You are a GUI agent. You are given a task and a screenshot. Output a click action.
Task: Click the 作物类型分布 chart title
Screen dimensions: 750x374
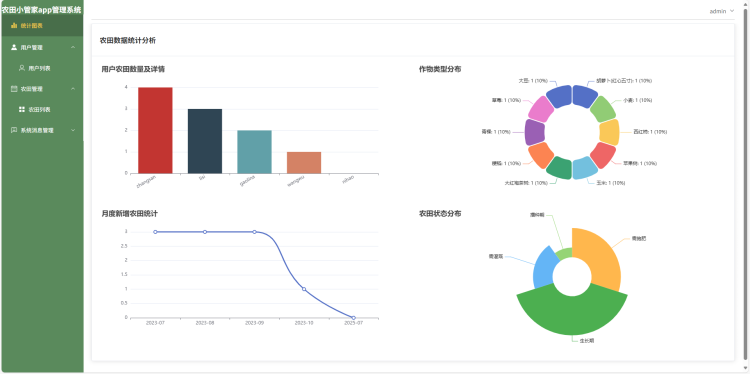tap(440, 69)
